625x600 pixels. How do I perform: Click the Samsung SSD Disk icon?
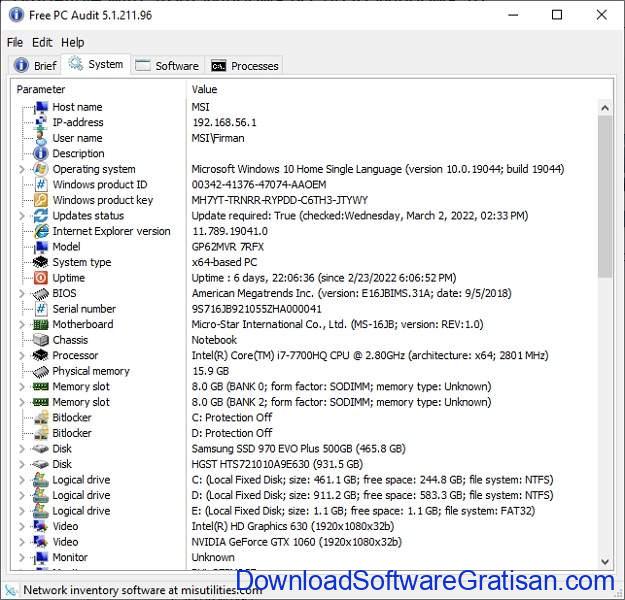[41, 449]
